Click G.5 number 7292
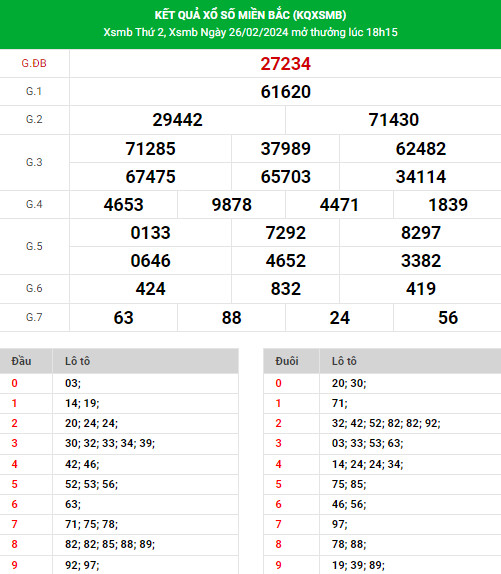 point(285,233)
